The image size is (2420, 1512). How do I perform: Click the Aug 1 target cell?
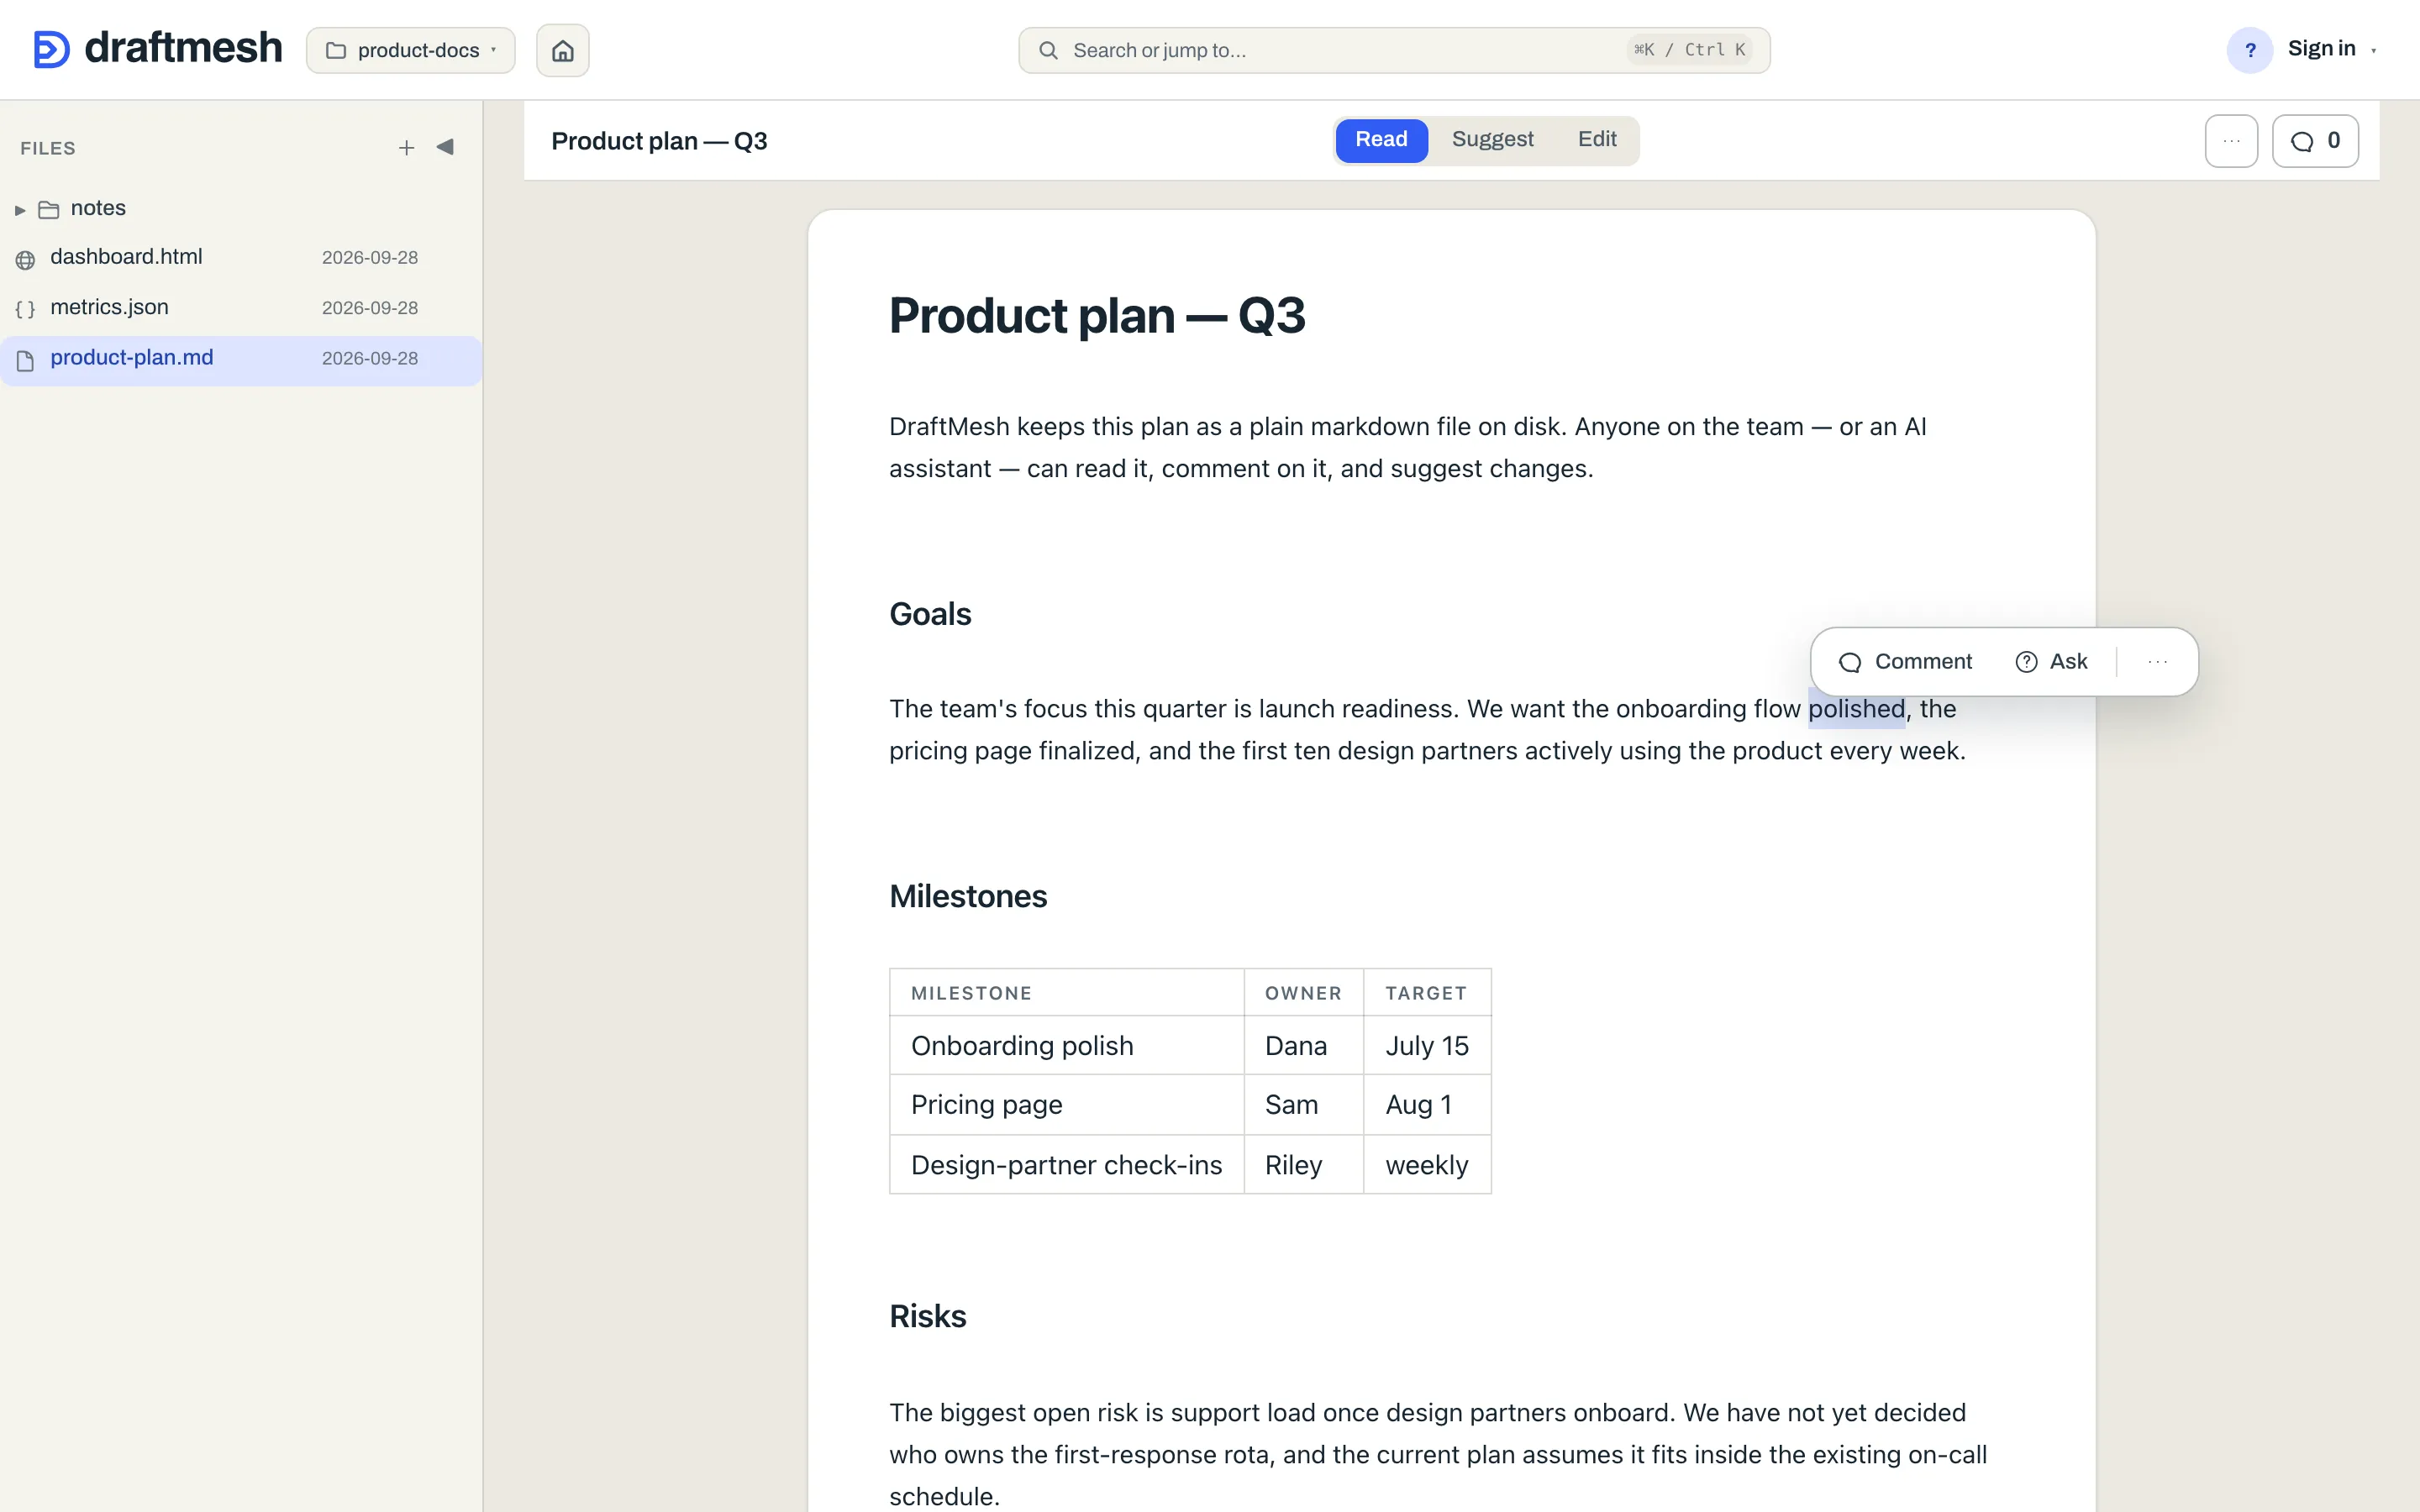(x=1427, y=1105)
